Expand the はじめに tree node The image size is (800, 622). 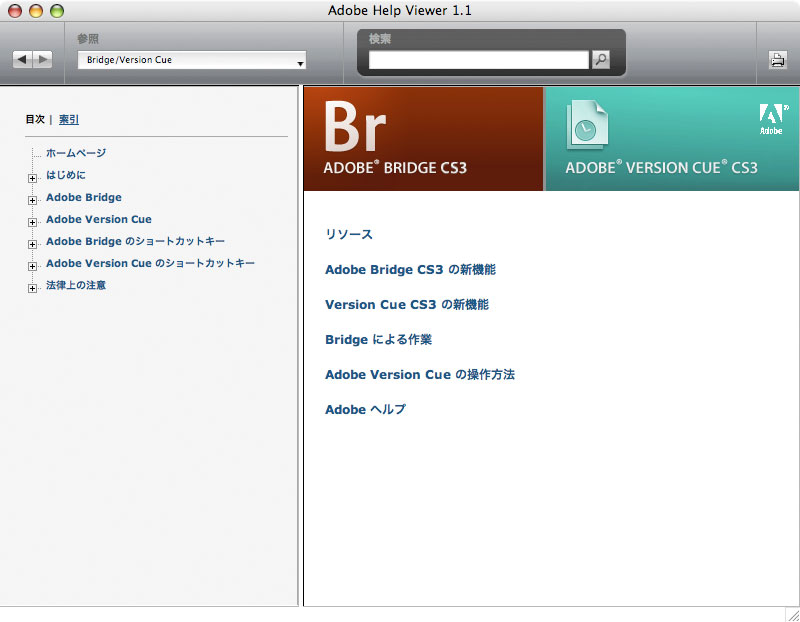point(32,178)
